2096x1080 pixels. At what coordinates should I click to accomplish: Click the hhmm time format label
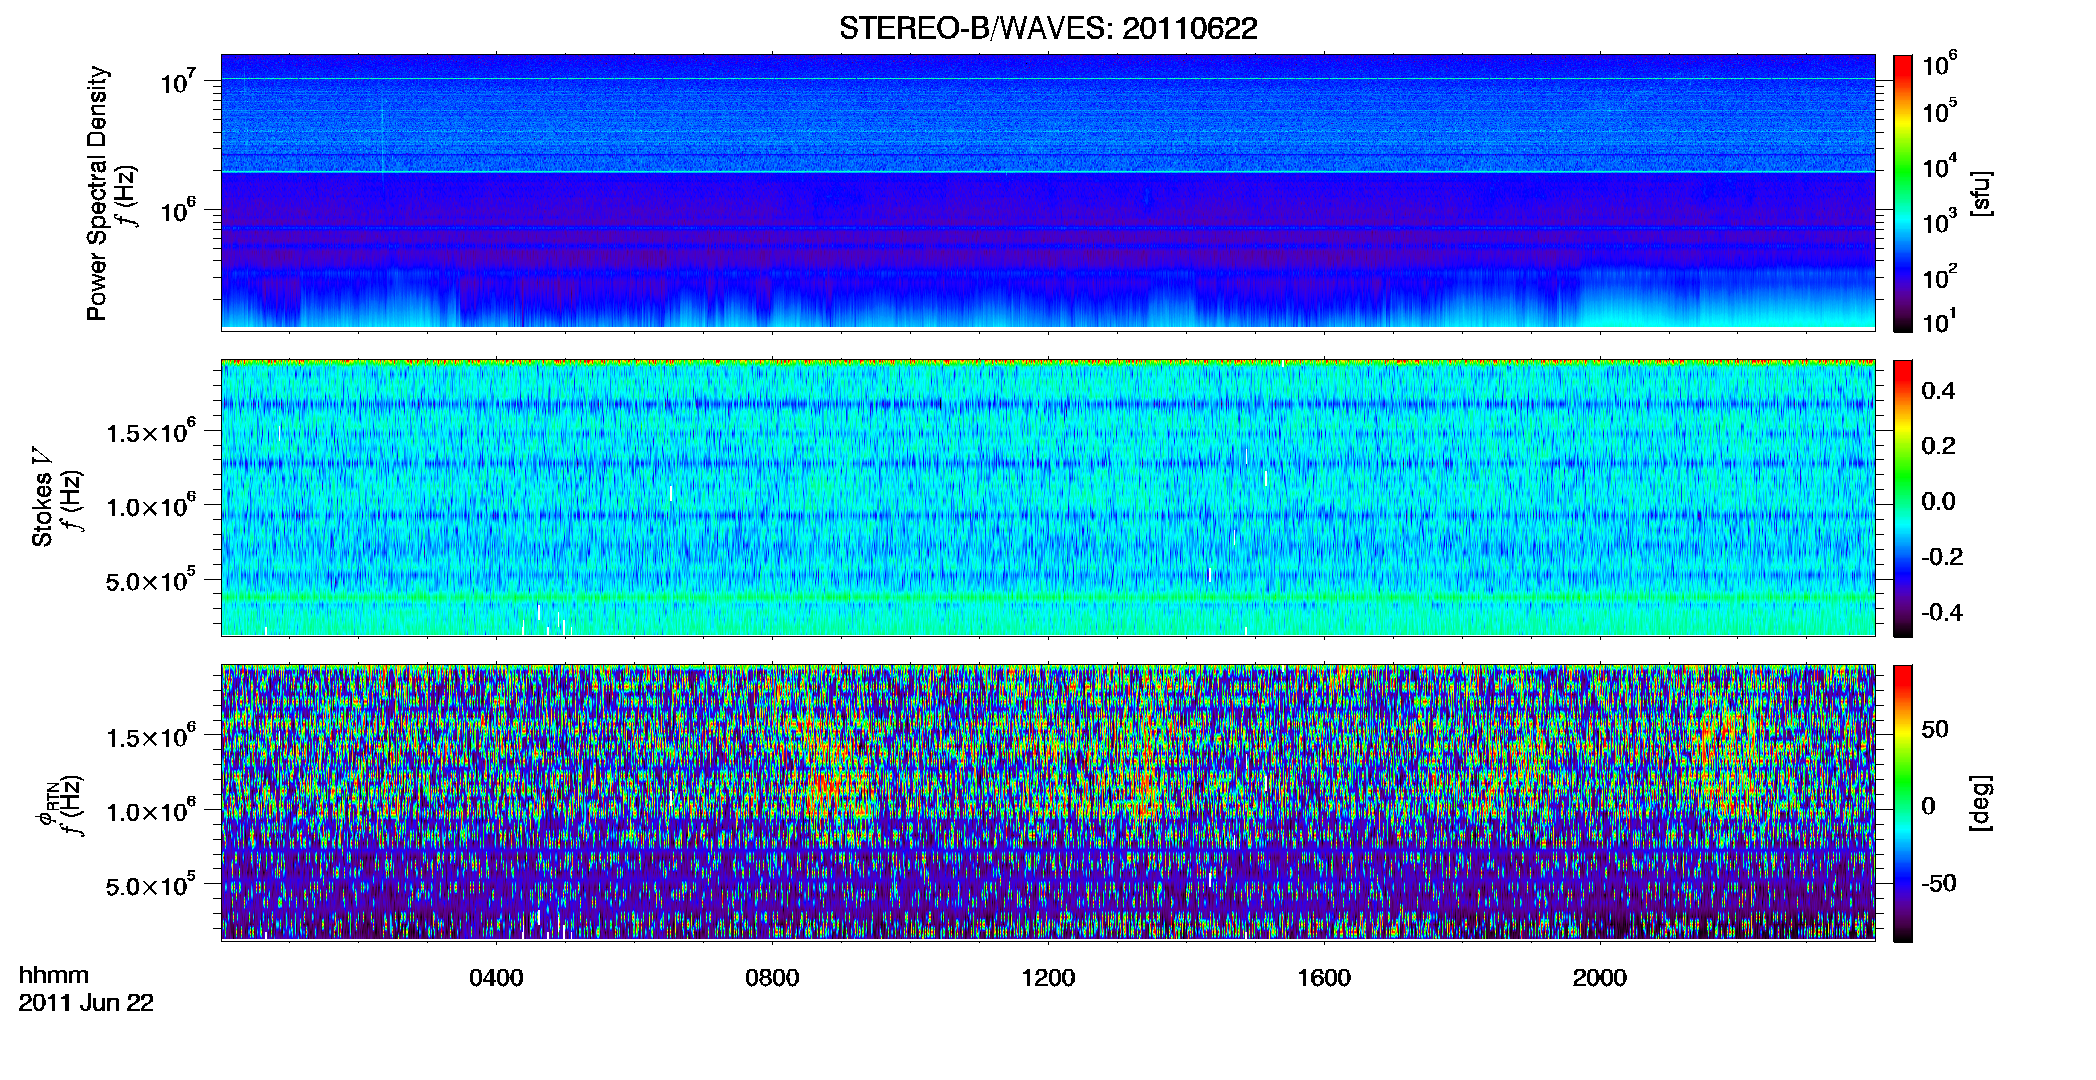[54, 975]
